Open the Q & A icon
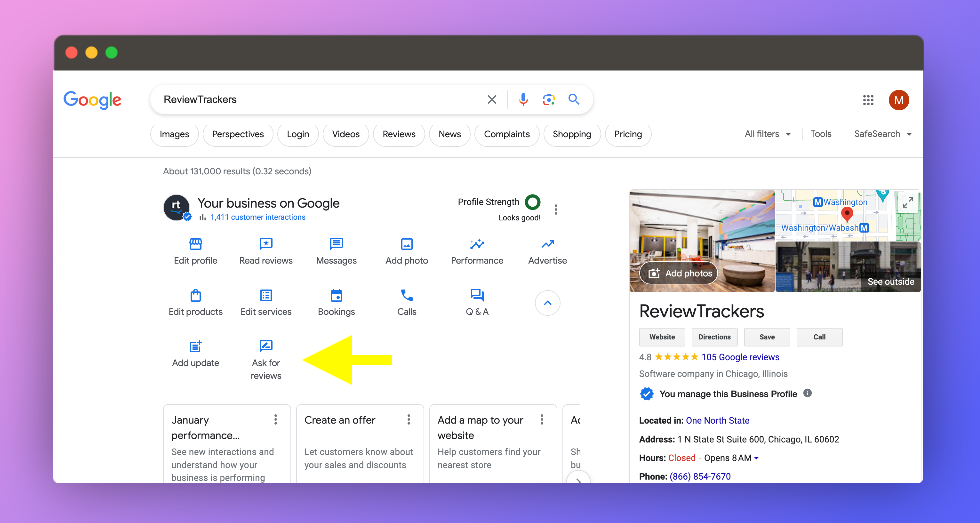 tap(477, 295)
